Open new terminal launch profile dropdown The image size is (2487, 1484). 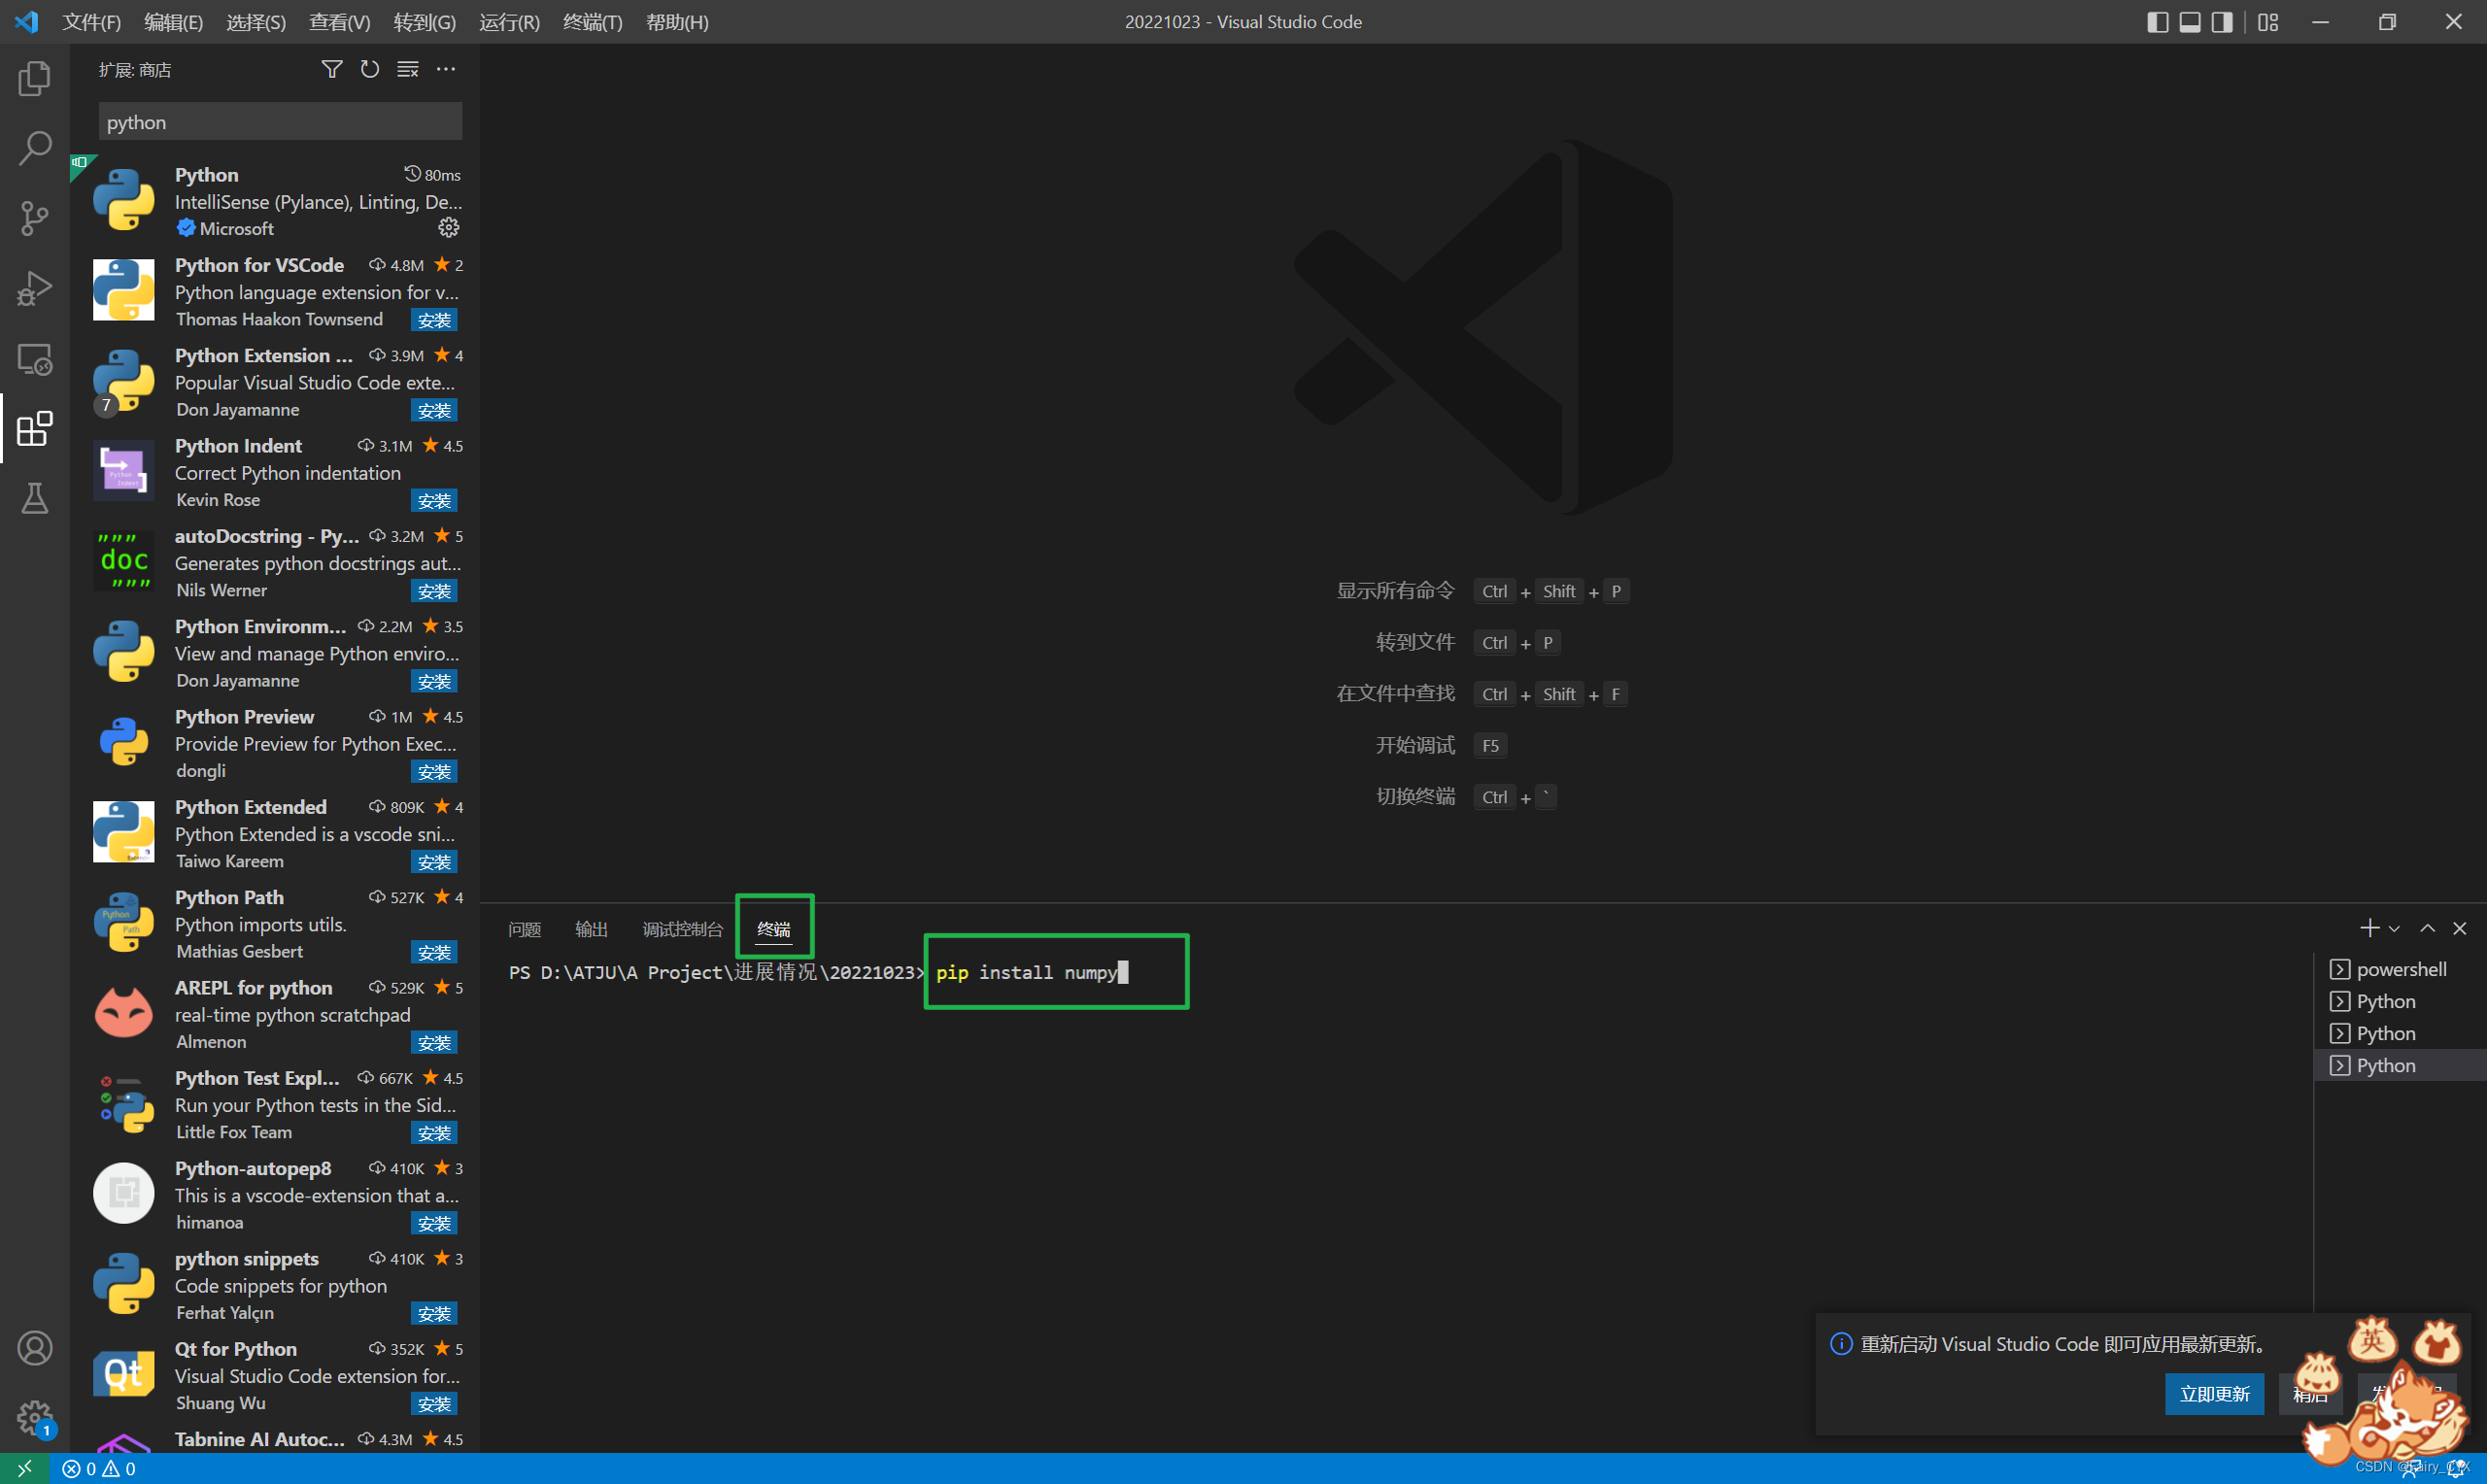tap(2394, 929)
